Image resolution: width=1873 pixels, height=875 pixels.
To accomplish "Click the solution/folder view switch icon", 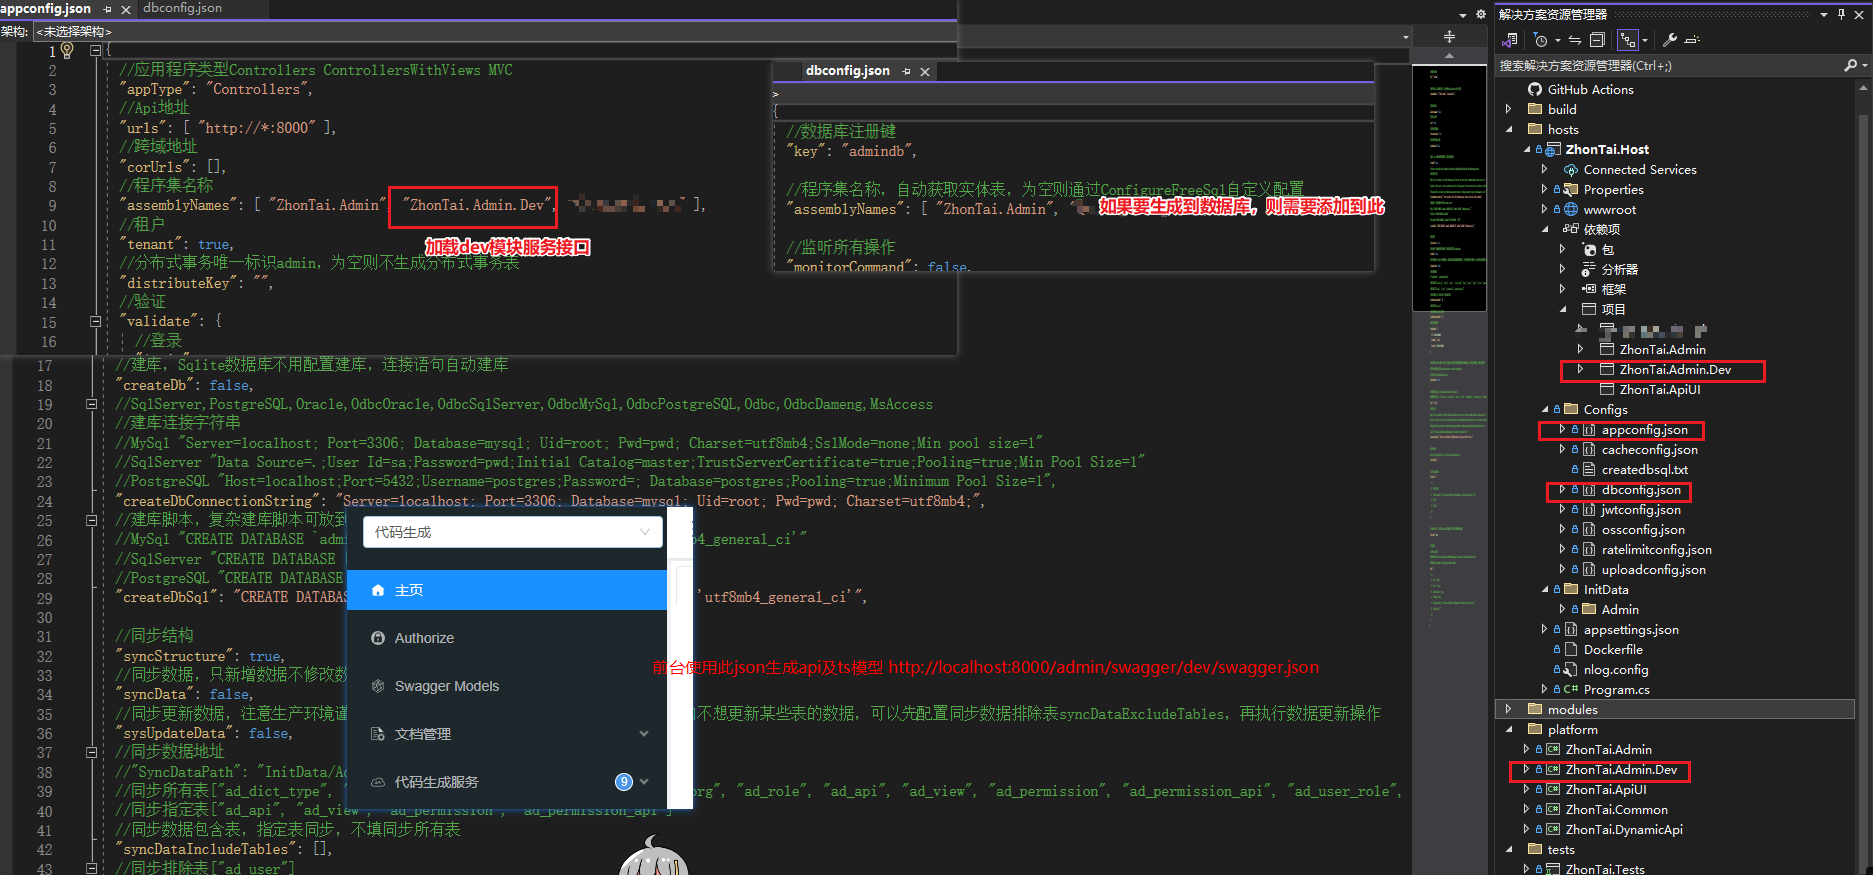I will pyautogui.click(x=1510, y=40).
